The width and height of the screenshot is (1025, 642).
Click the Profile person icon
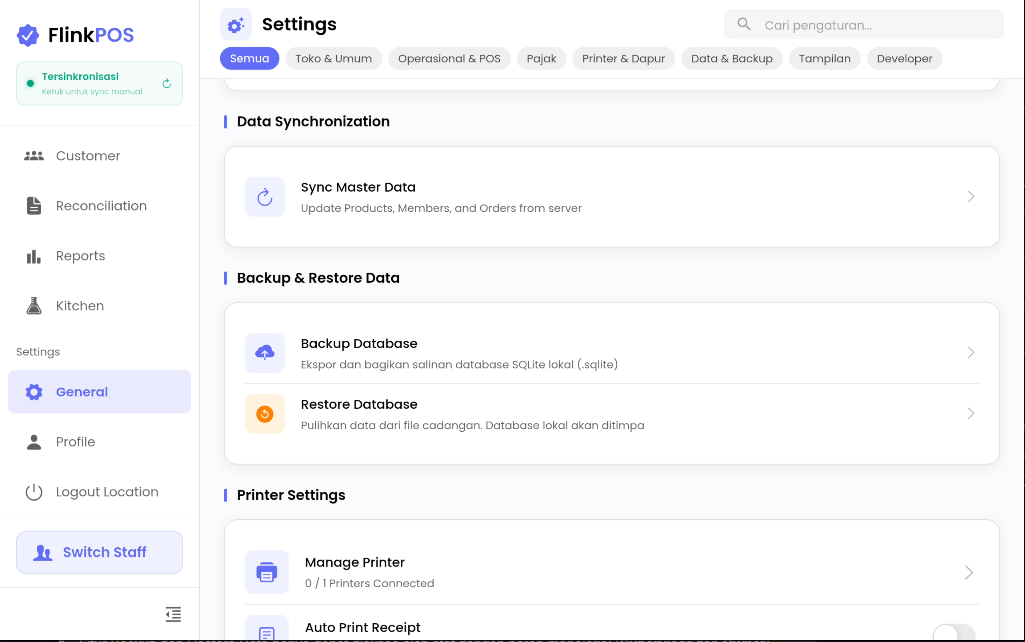tap(34, 442)
